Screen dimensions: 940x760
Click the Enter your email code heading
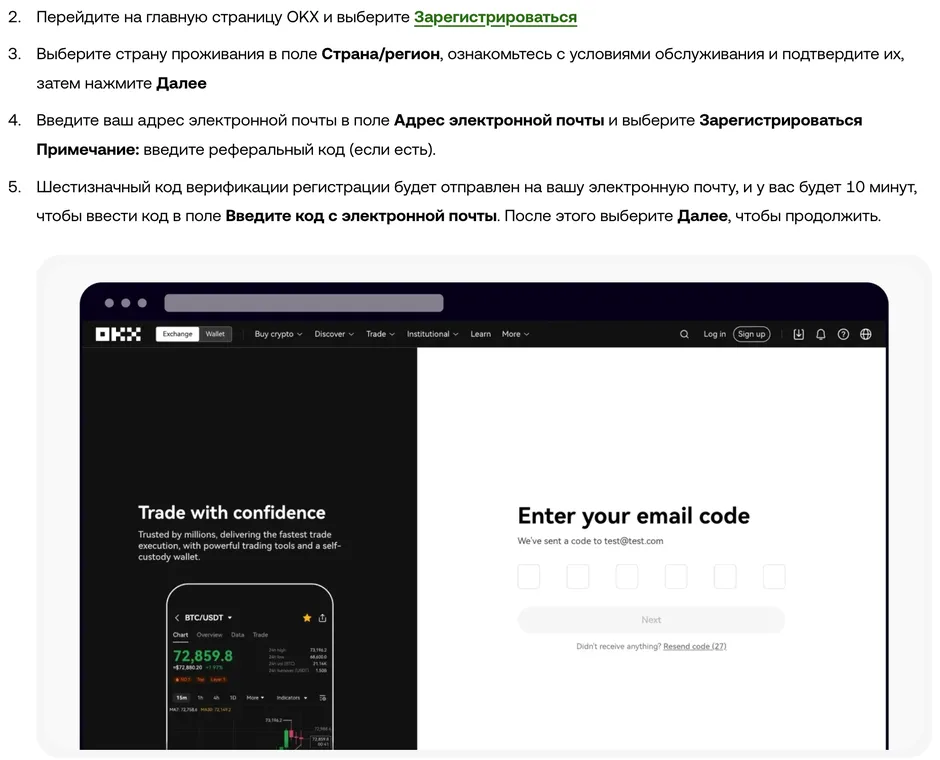tap(634, 516)
